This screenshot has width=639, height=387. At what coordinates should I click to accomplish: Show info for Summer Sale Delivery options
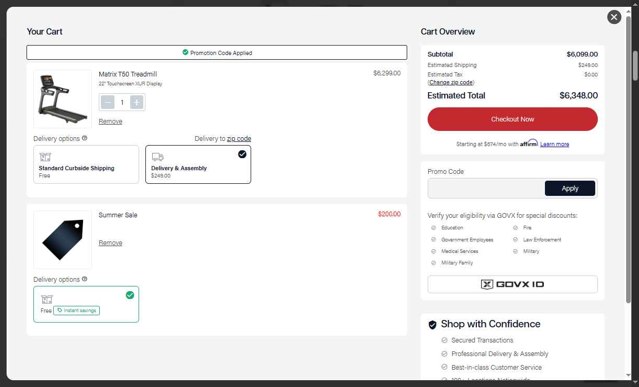click(x=84, y=279)
